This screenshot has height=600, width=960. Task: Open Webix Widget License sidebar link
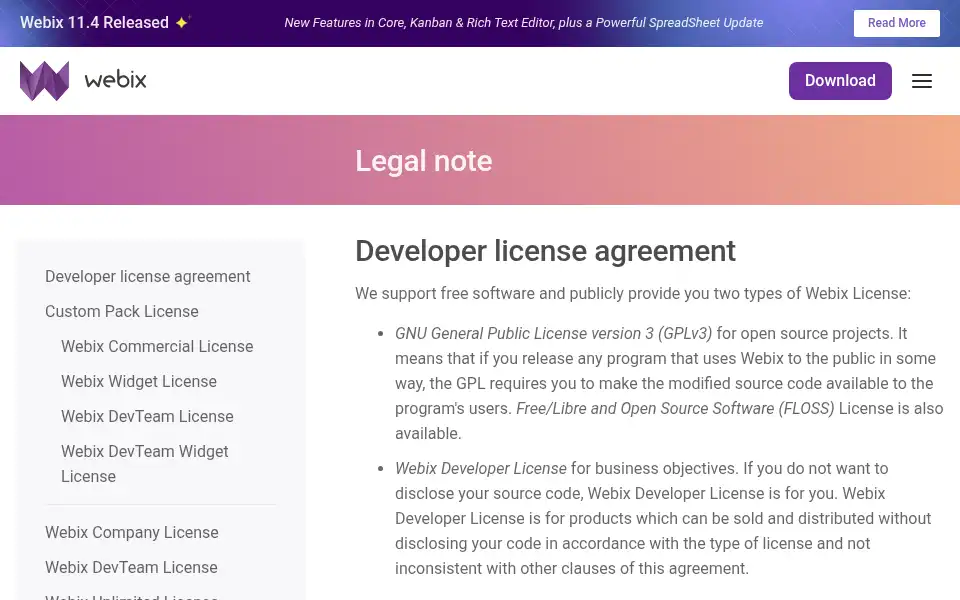(x=139, y=381)
